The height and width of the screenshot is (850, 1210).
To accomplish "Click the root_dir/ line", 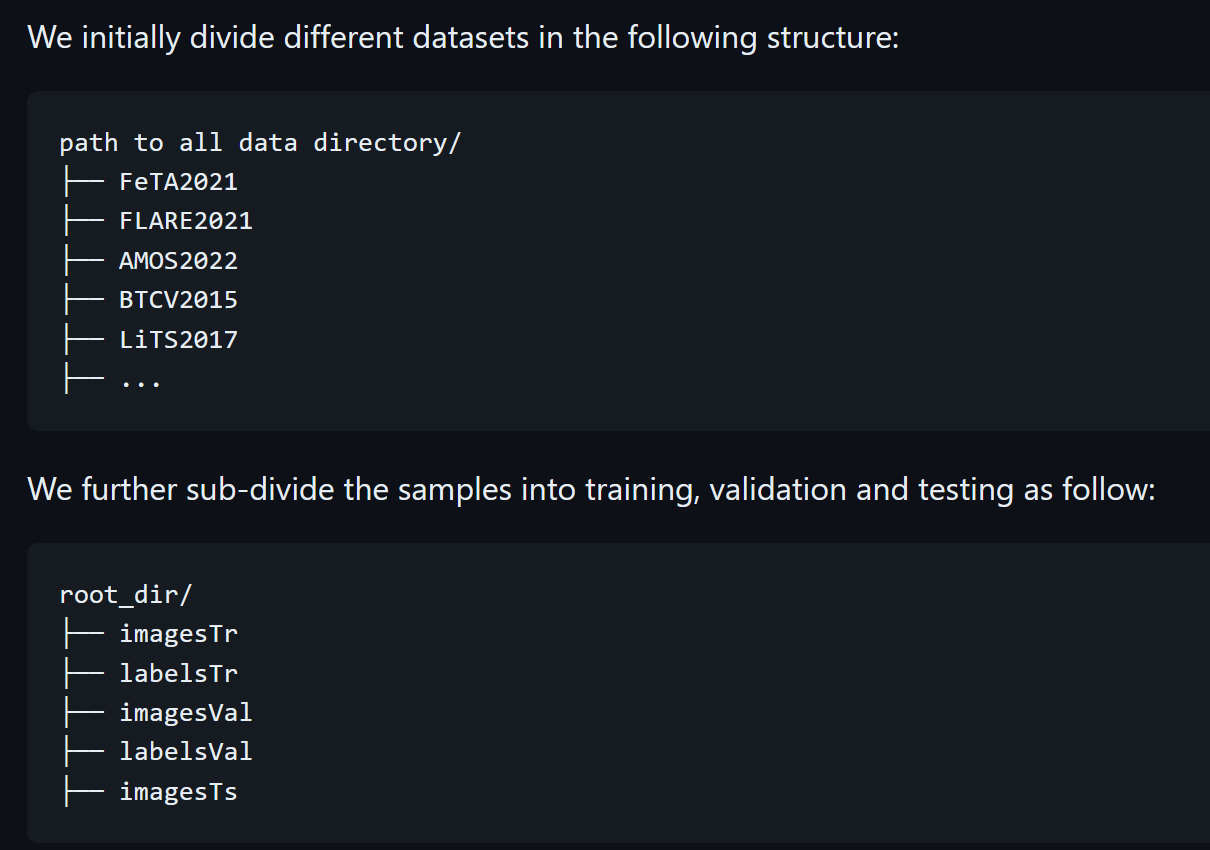I will tap(125, 595).
